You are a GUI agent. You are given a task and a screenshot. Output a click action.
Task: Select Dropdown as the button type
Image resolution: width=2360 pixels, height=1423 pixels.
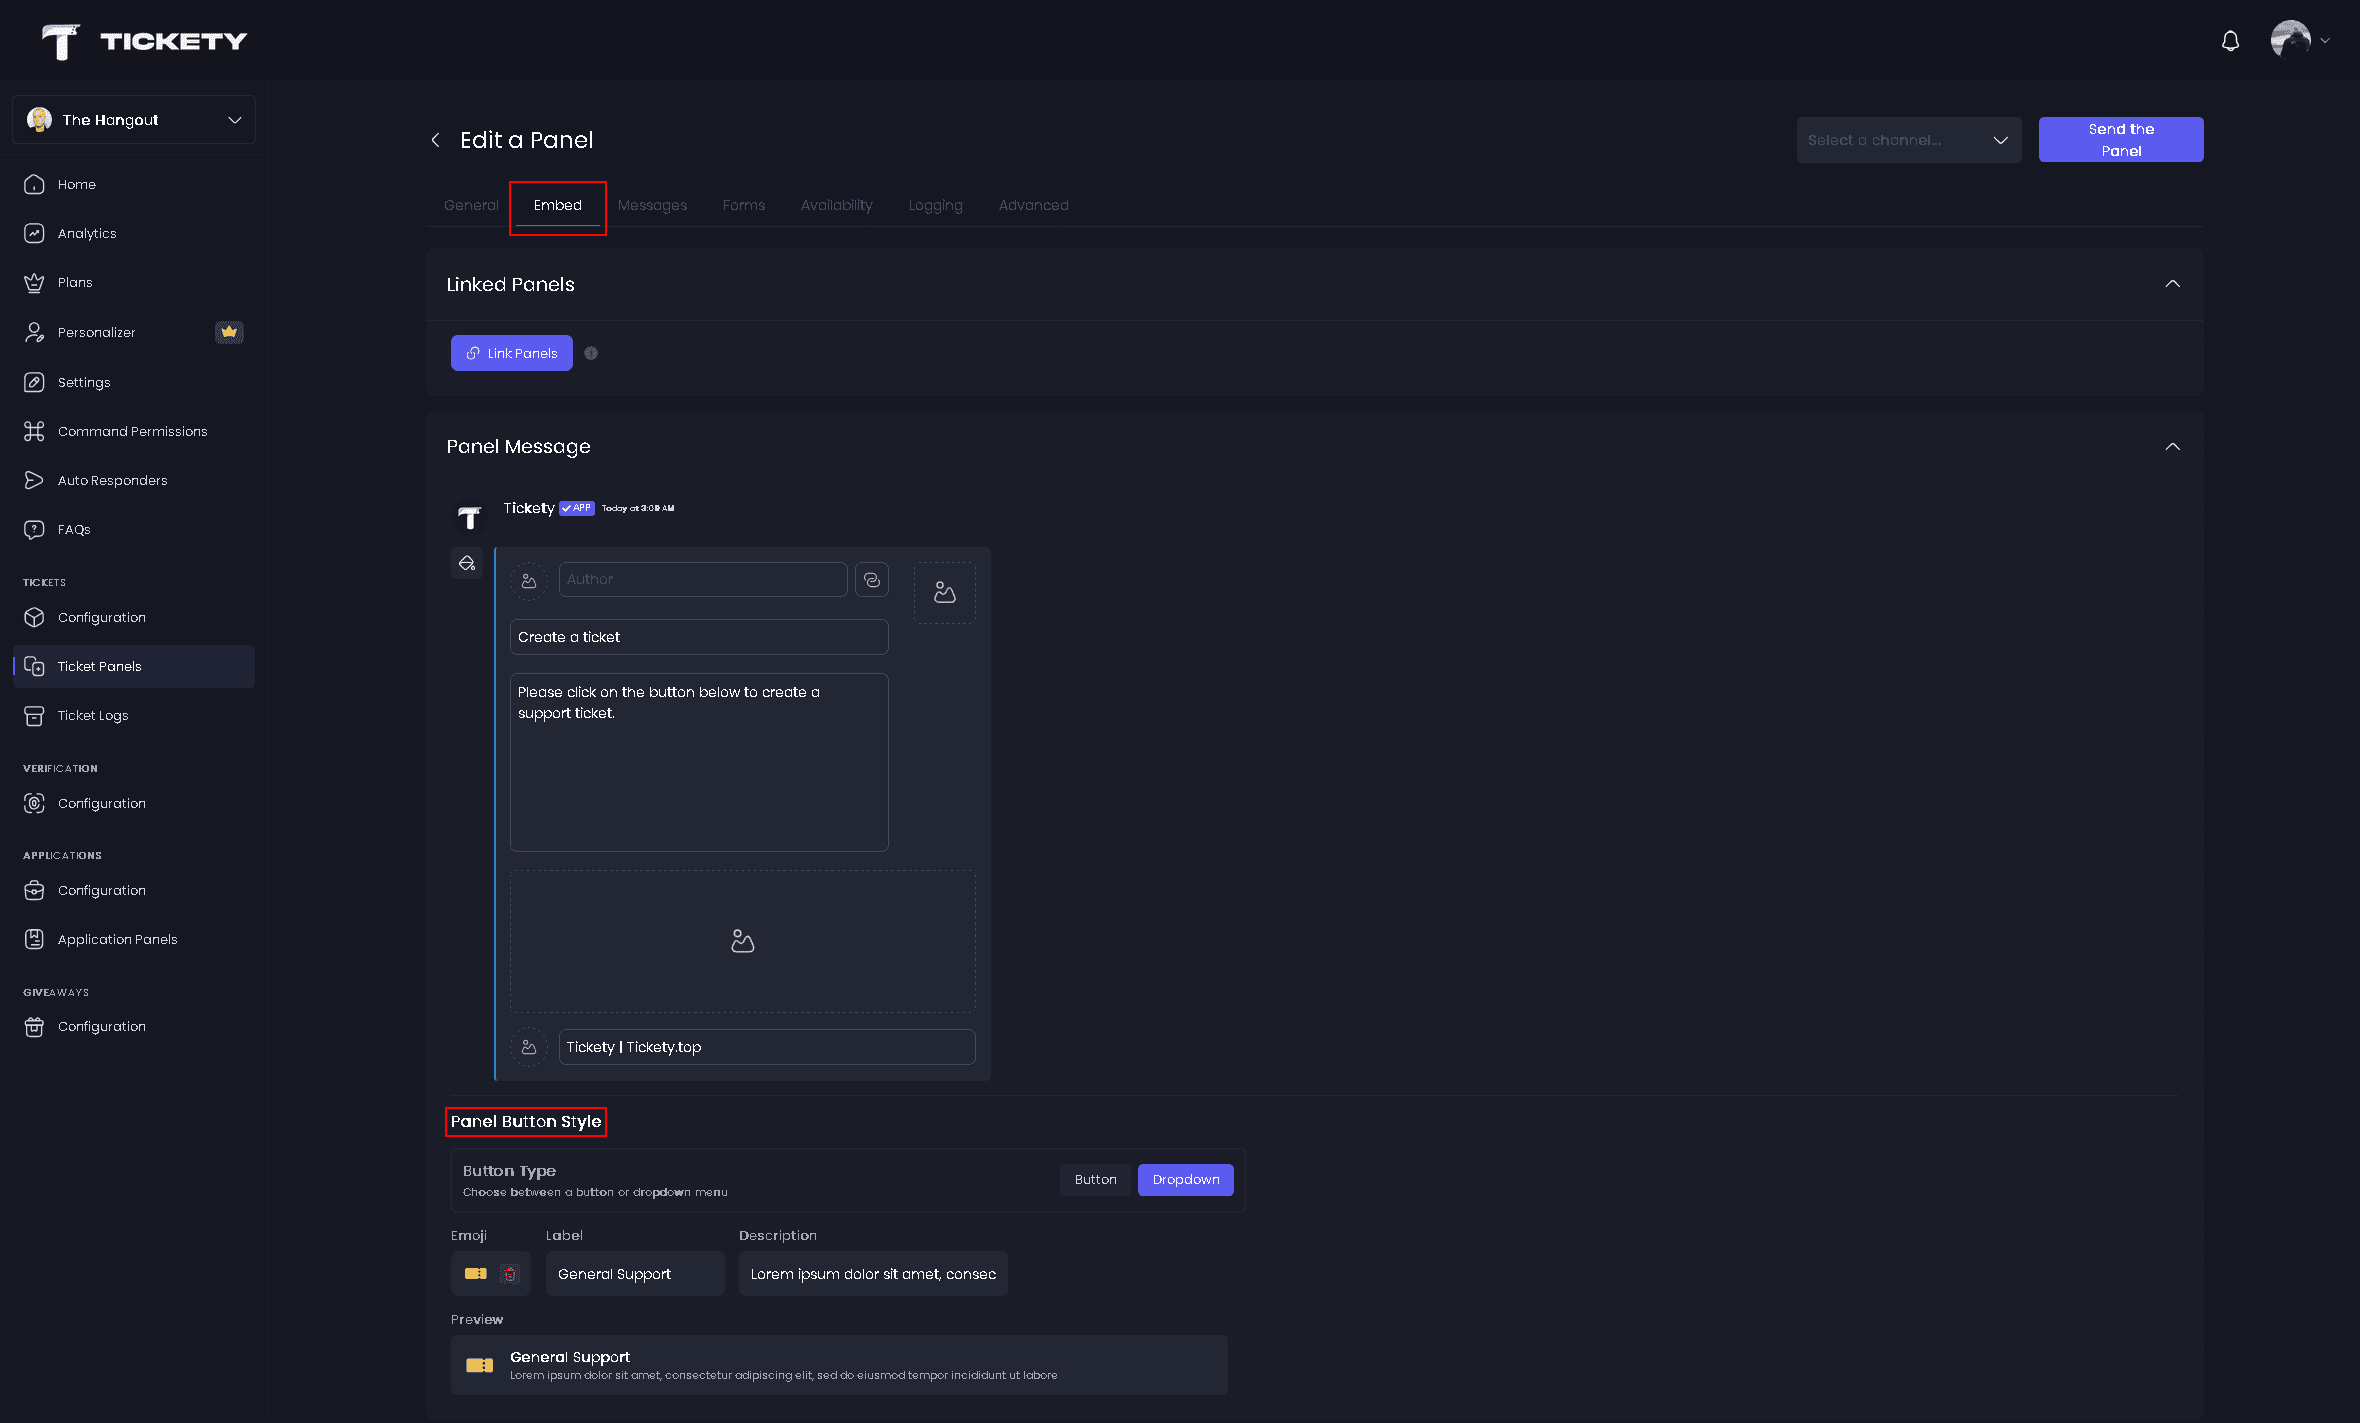[x=1186, y=1180]
